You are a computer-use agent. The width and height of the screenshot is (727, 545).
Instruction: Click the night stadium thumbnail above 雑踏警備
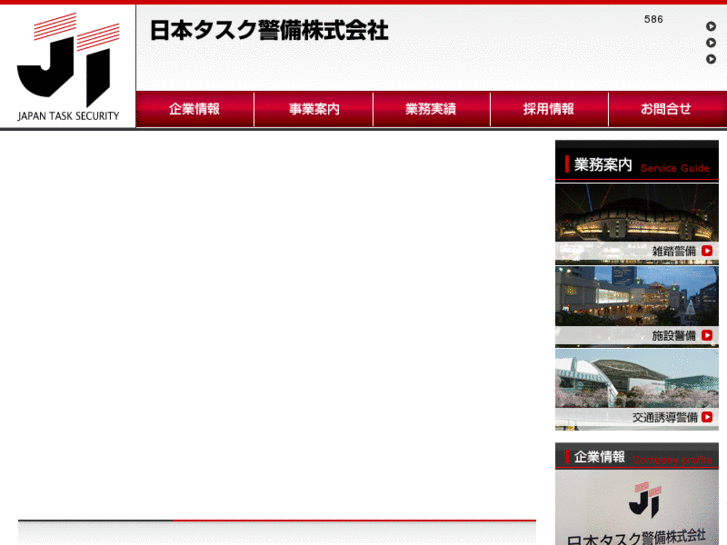(637, 213)
